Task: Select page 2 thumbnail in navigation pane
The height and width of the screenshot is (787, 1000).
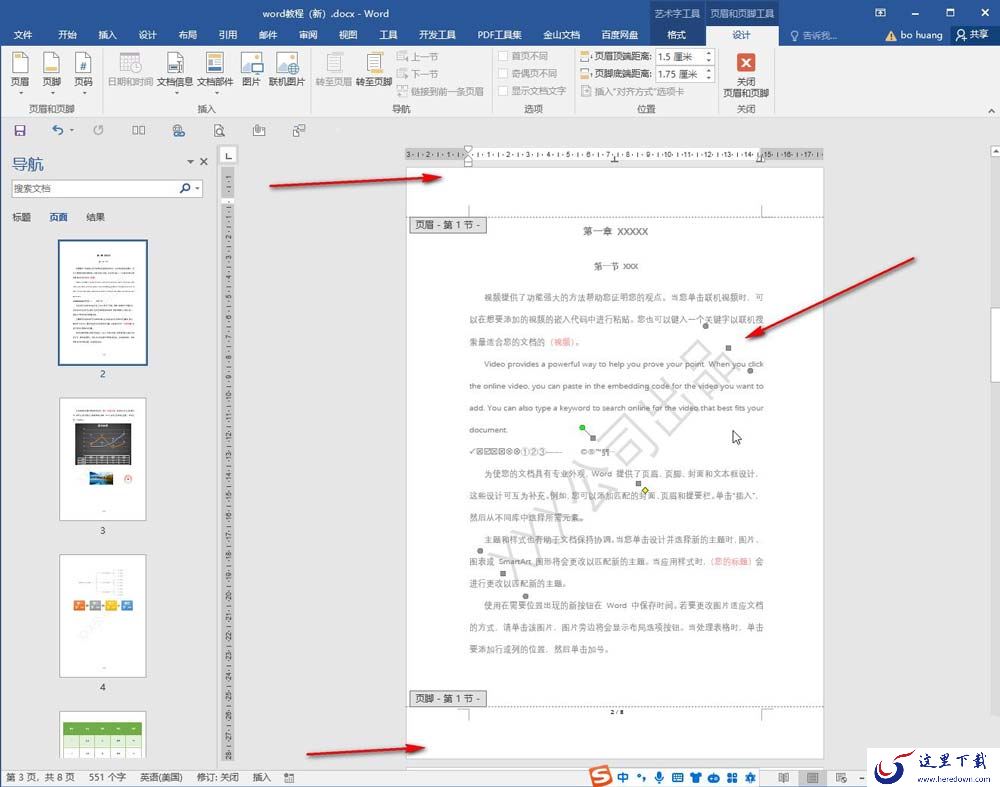Action: [x=103, y=302]
